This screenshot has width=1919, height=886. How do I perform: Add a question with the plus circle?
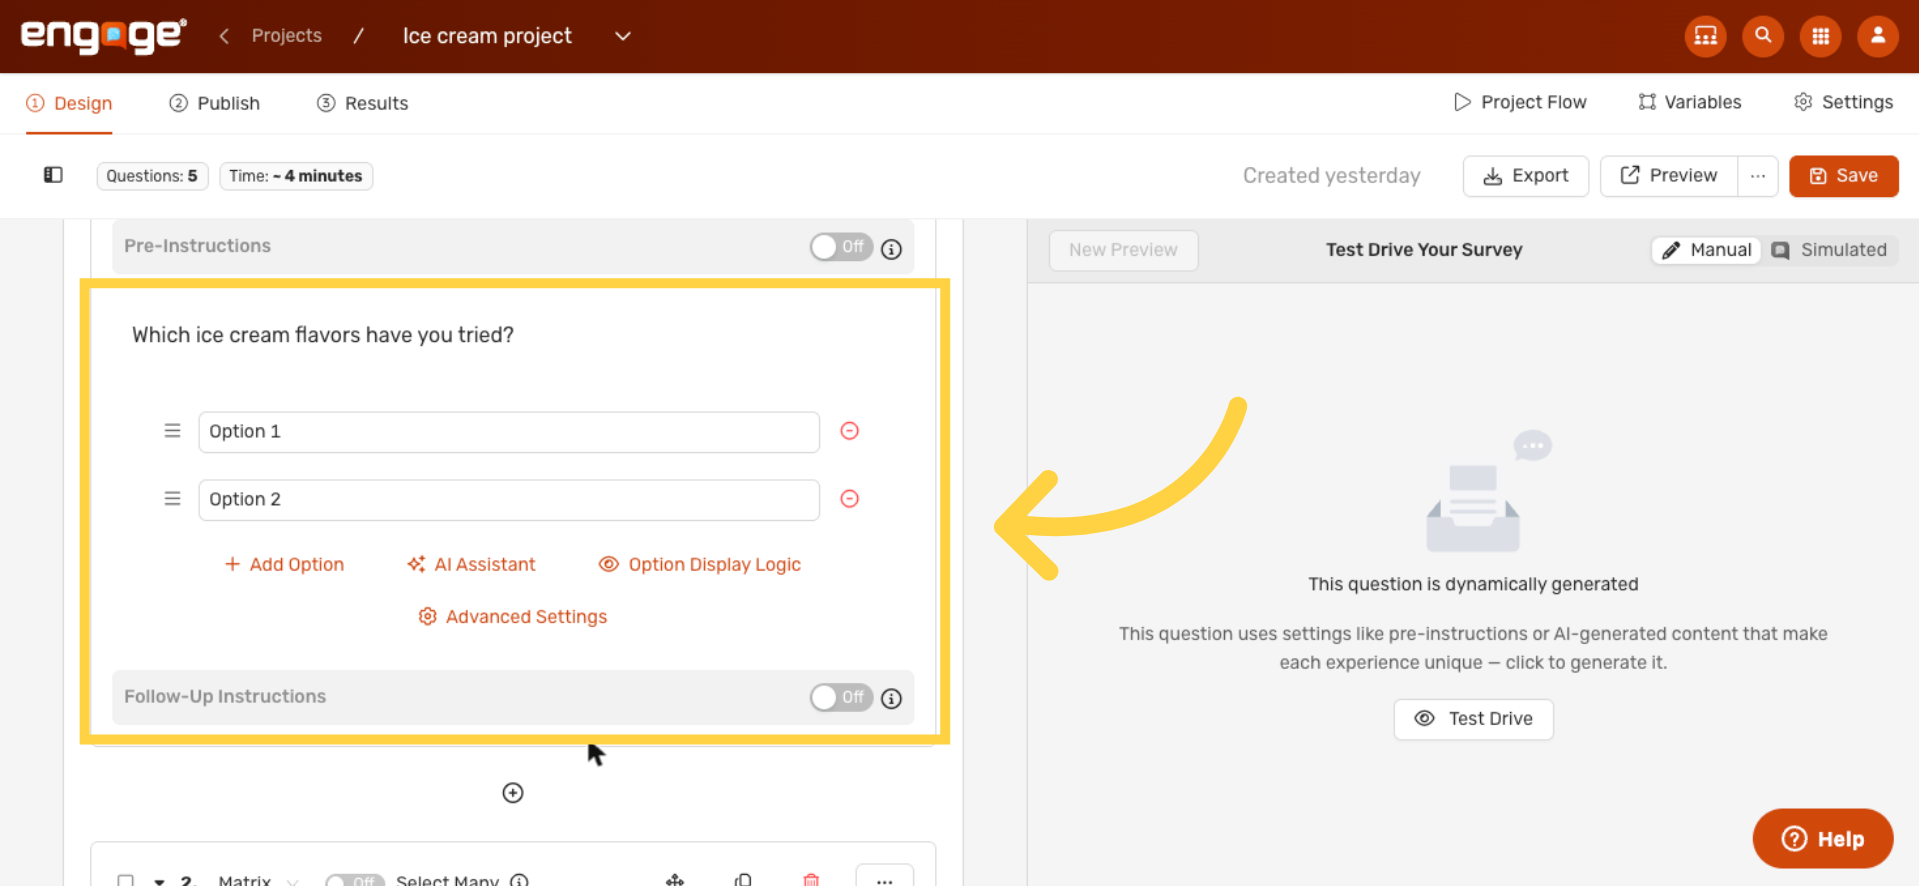513,793
